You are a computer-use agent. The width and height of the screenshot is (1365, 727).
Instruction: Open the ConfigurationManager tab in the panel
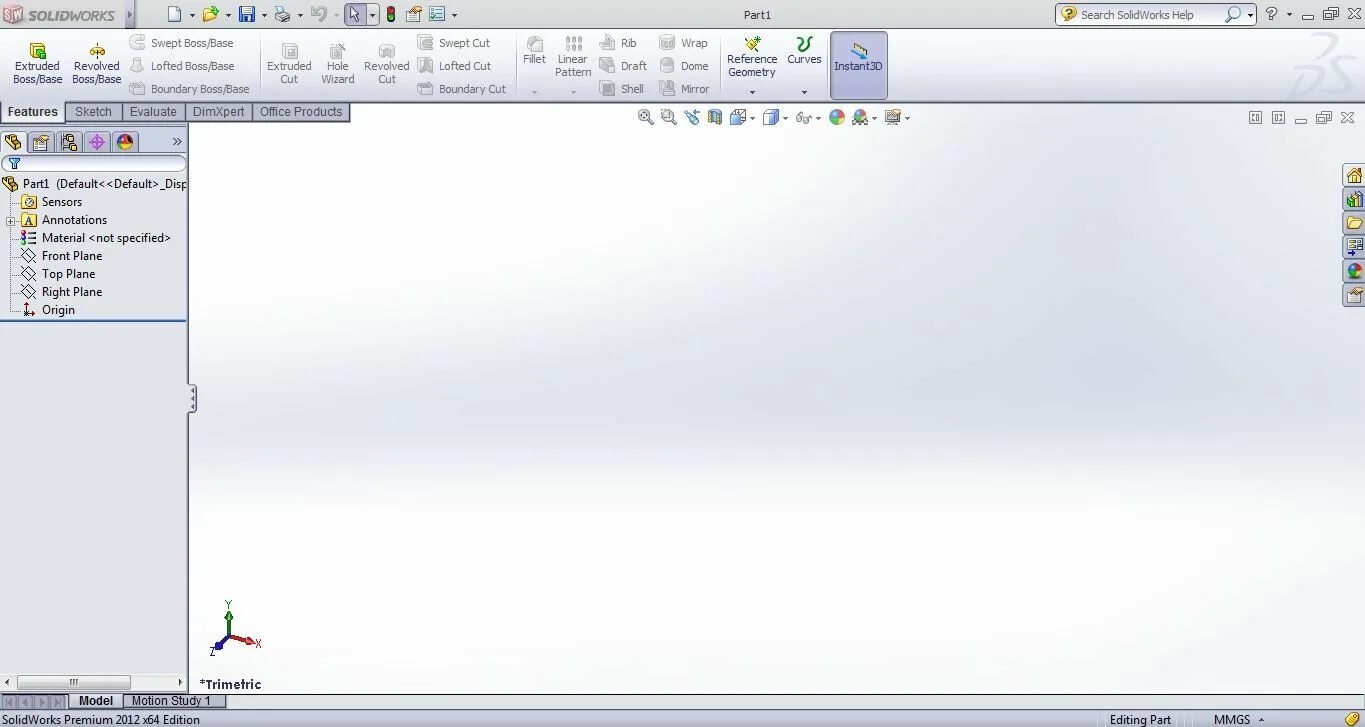pyautogui.click(x=69, y=142)
